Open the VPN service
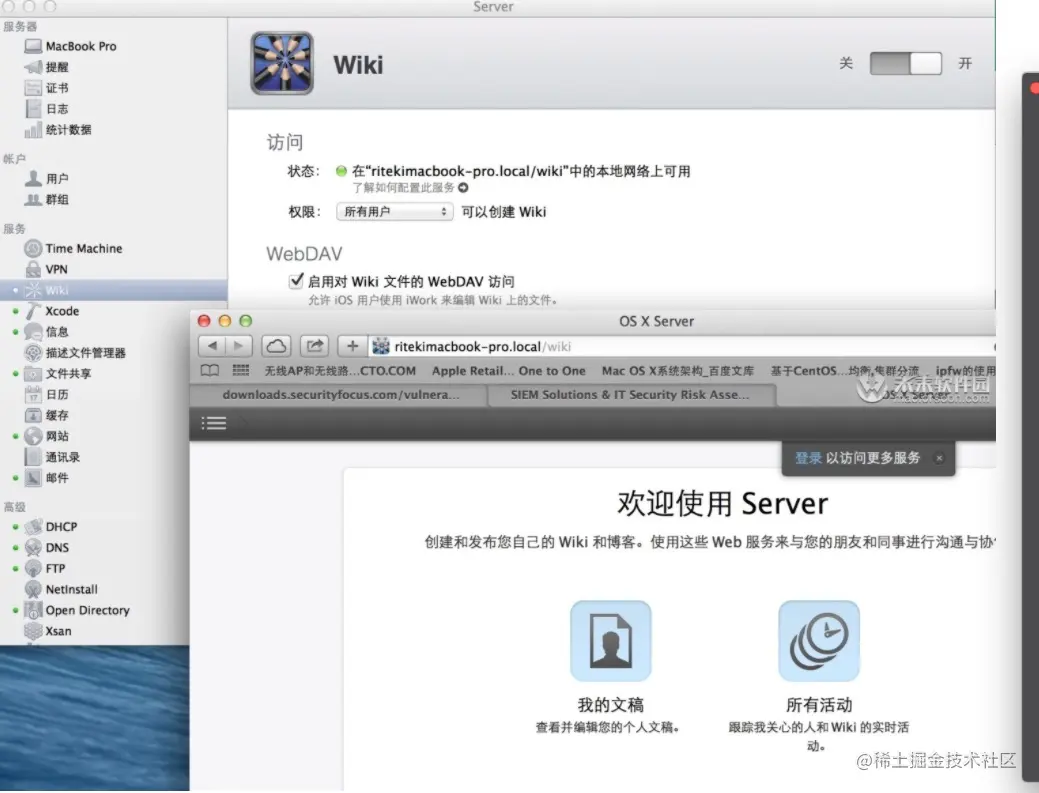The height and width of the screenshot is (793, 1039). pyautogui.click(x=46, y=269)
